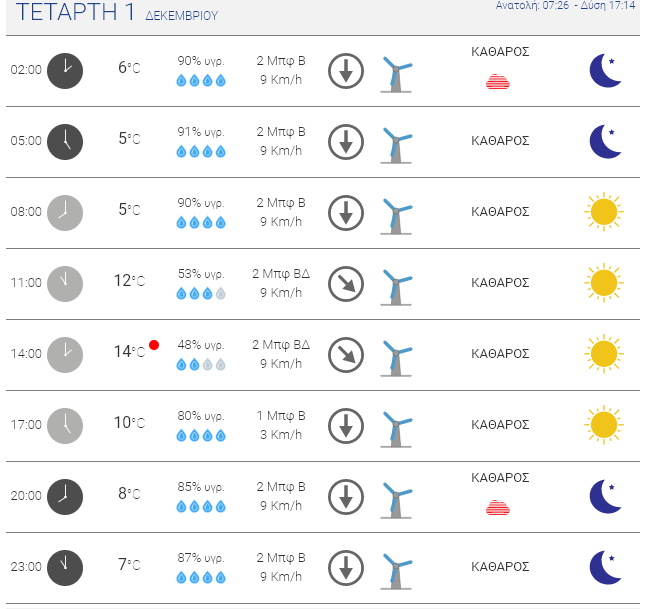
Task: Click the ΔΕΚΕΜΒΡΙΟΥ month label
Action: pos(182,16)
